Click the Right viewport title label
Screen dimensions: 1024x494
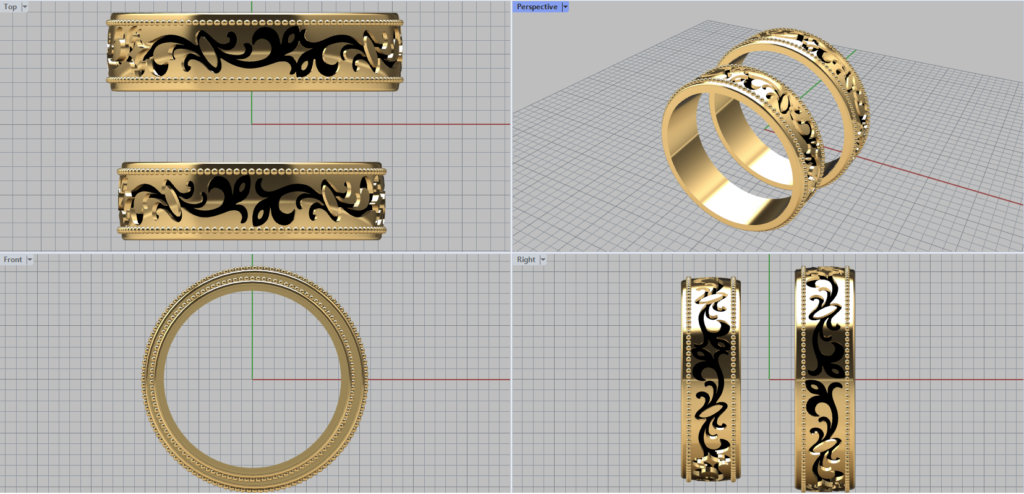(x=526, y=259)
